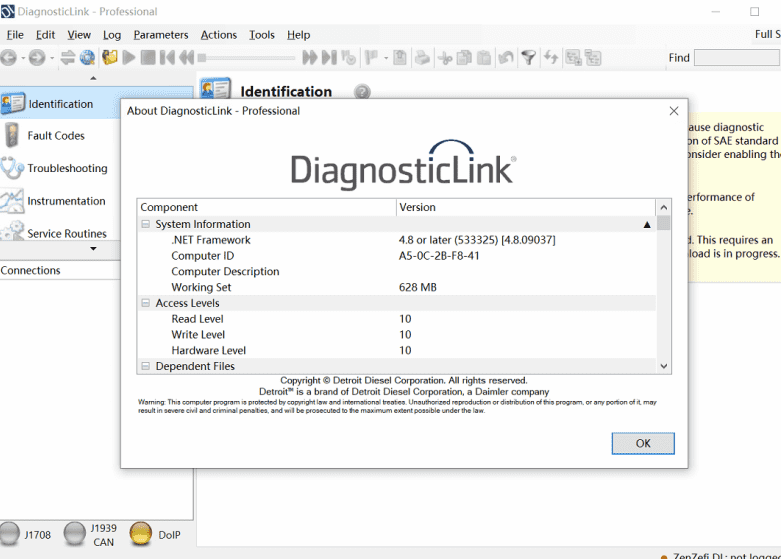Click the collapse all tree icon
This screenshot has height=559, width=781.
click(593, 58)
